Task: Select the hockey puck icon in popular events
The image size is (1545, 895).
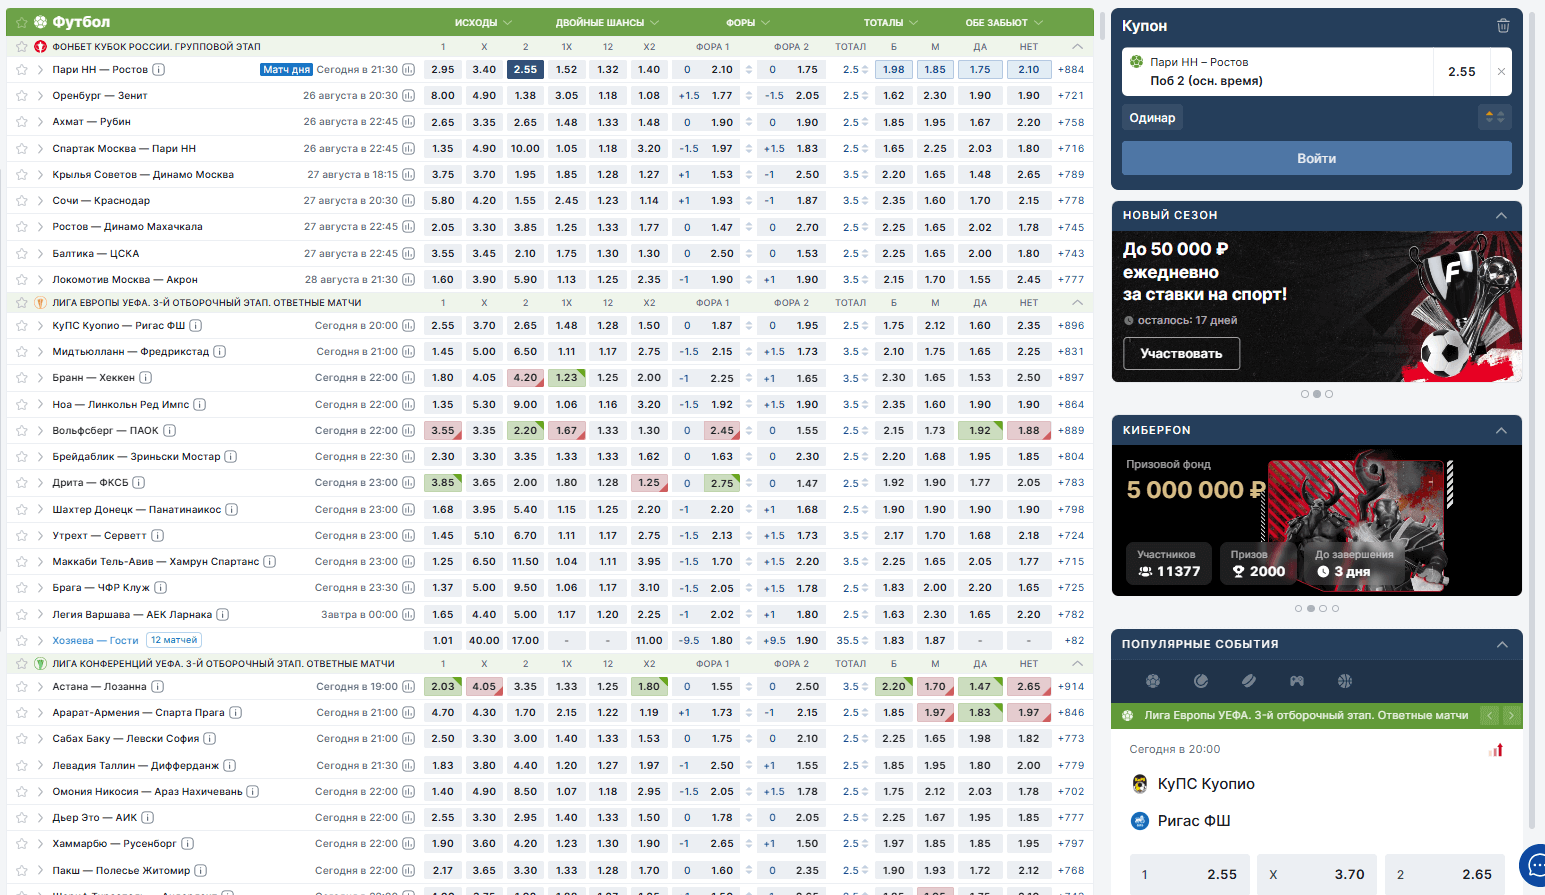Action: [1249, 681]
